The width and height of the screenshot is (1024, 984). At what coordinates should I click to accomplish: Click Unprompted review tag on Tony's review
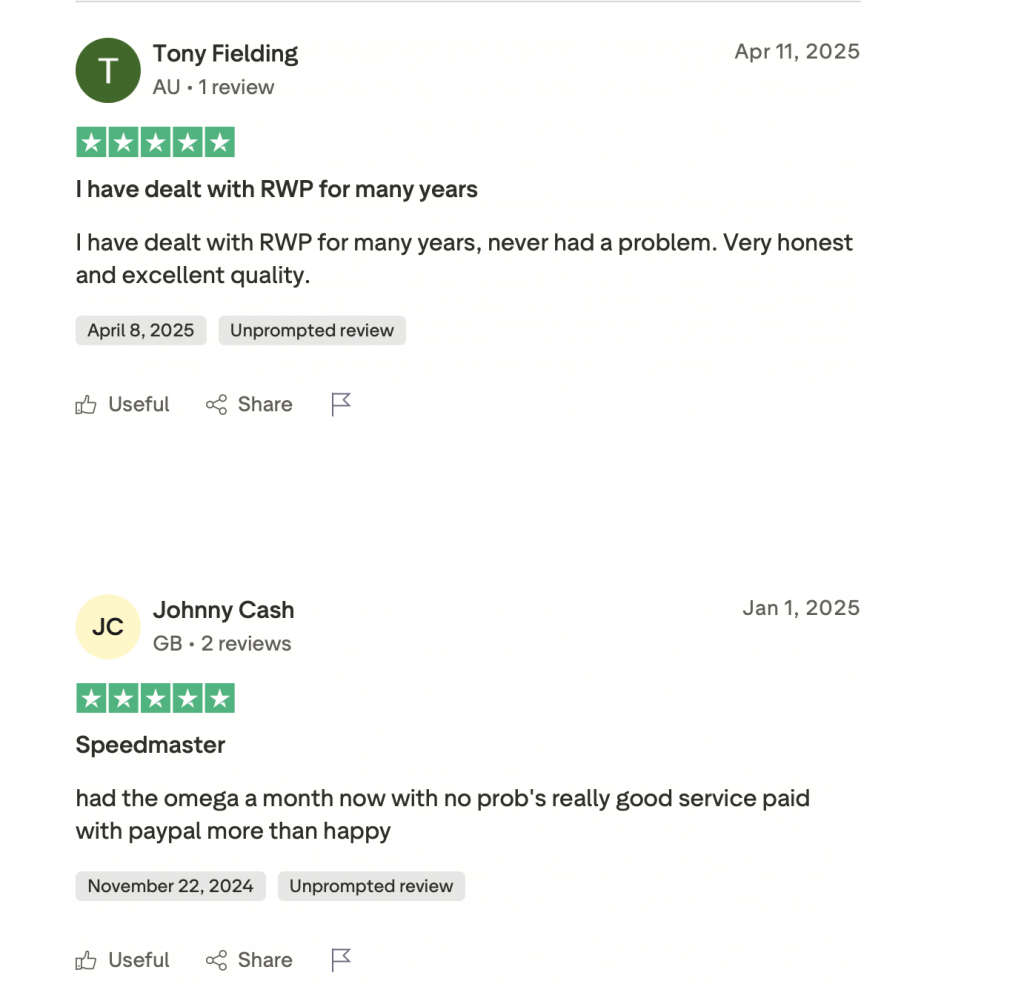[x=312, y=331]
